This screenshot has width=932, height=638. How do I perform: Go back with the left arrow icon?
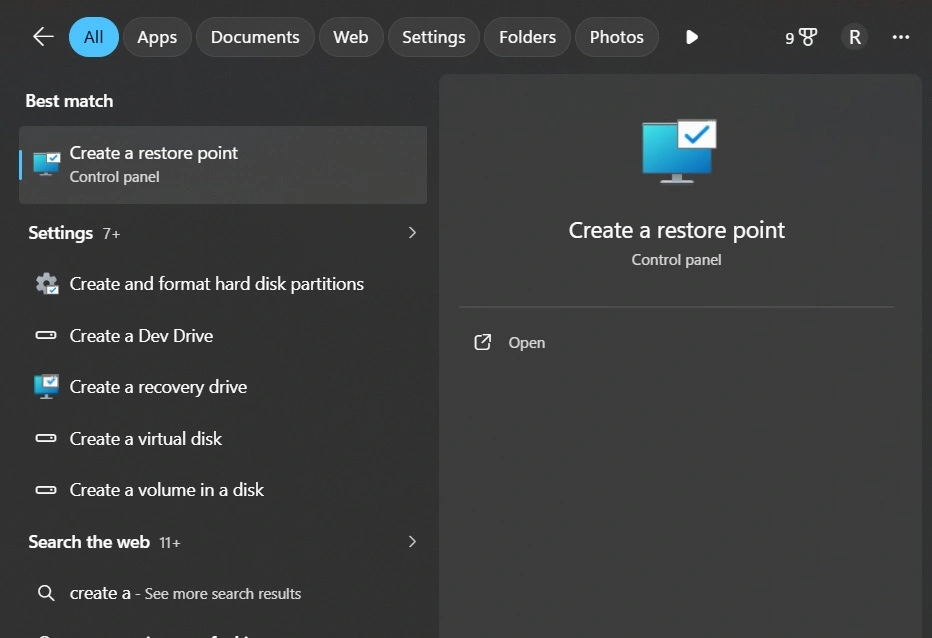(x=43, y=37)
